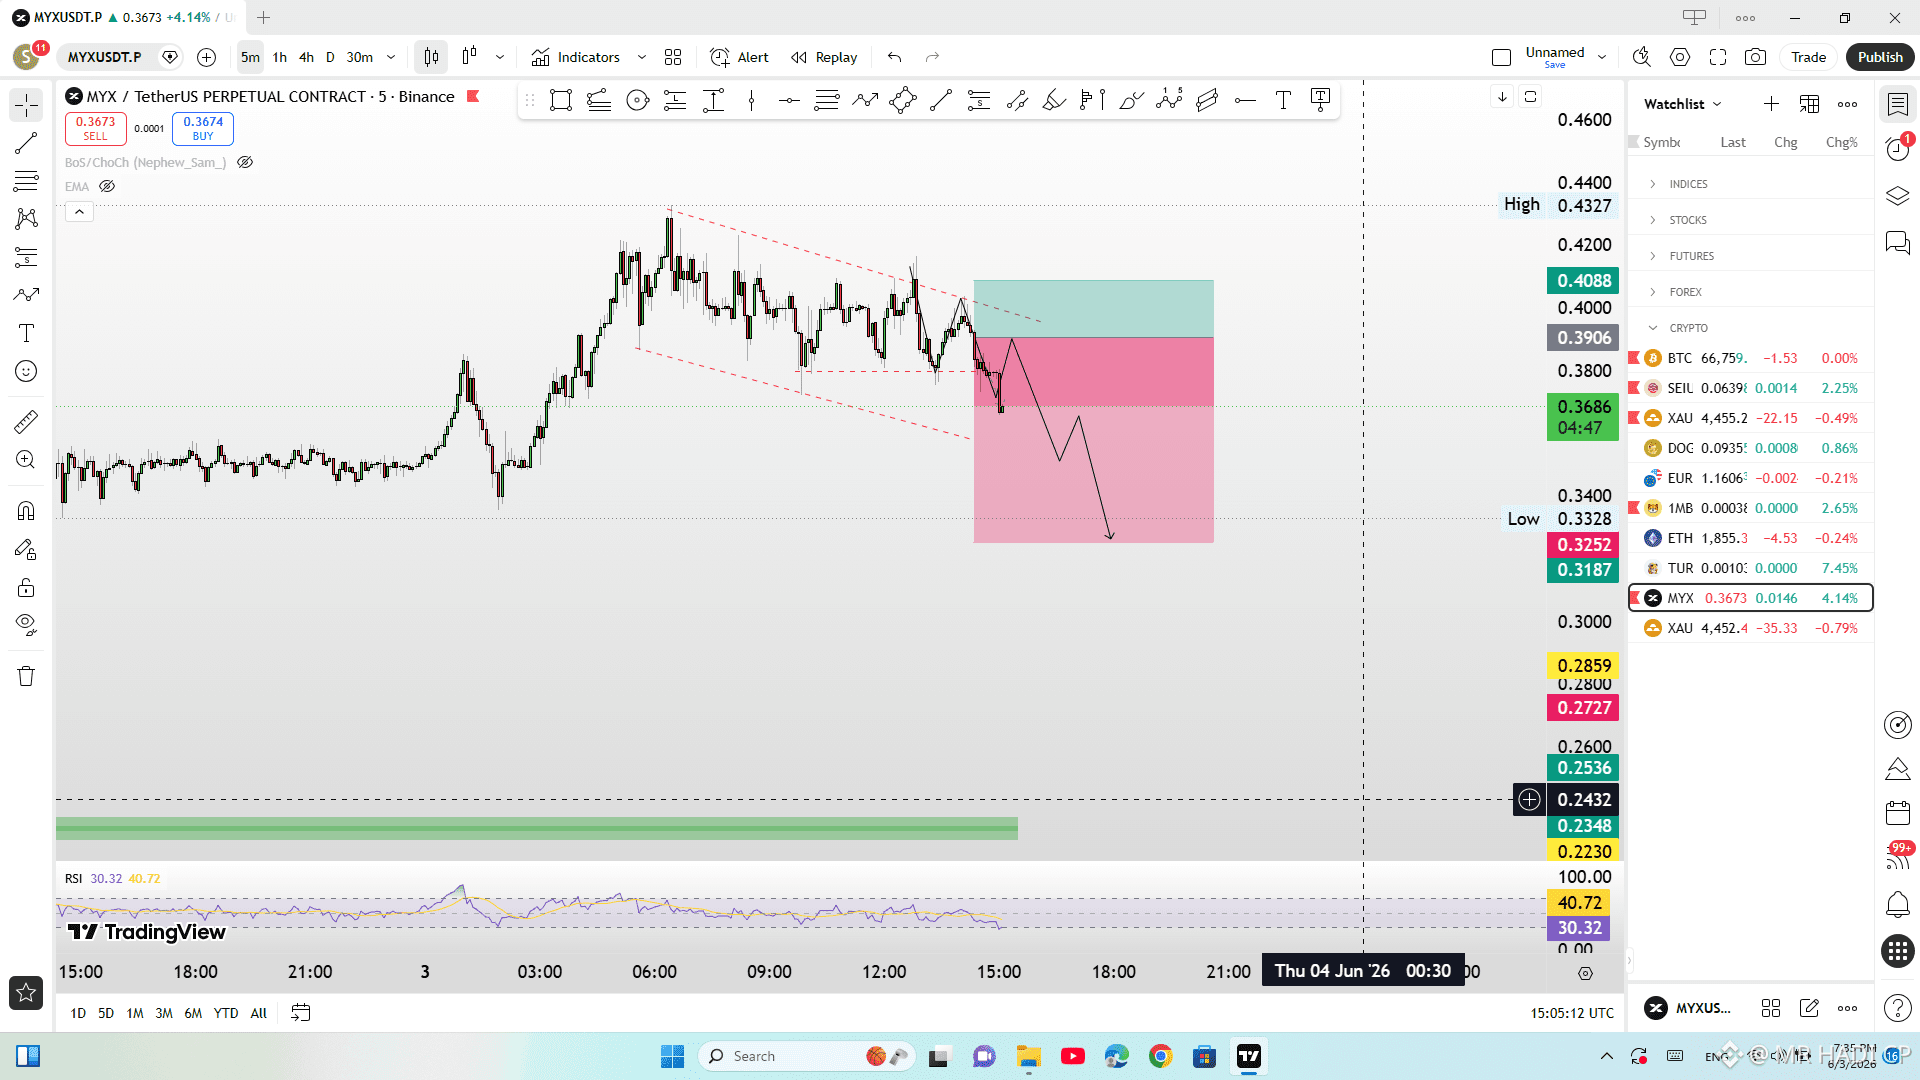
Task: Open chart settings hexagon icon
Action: pos(1680,57)
